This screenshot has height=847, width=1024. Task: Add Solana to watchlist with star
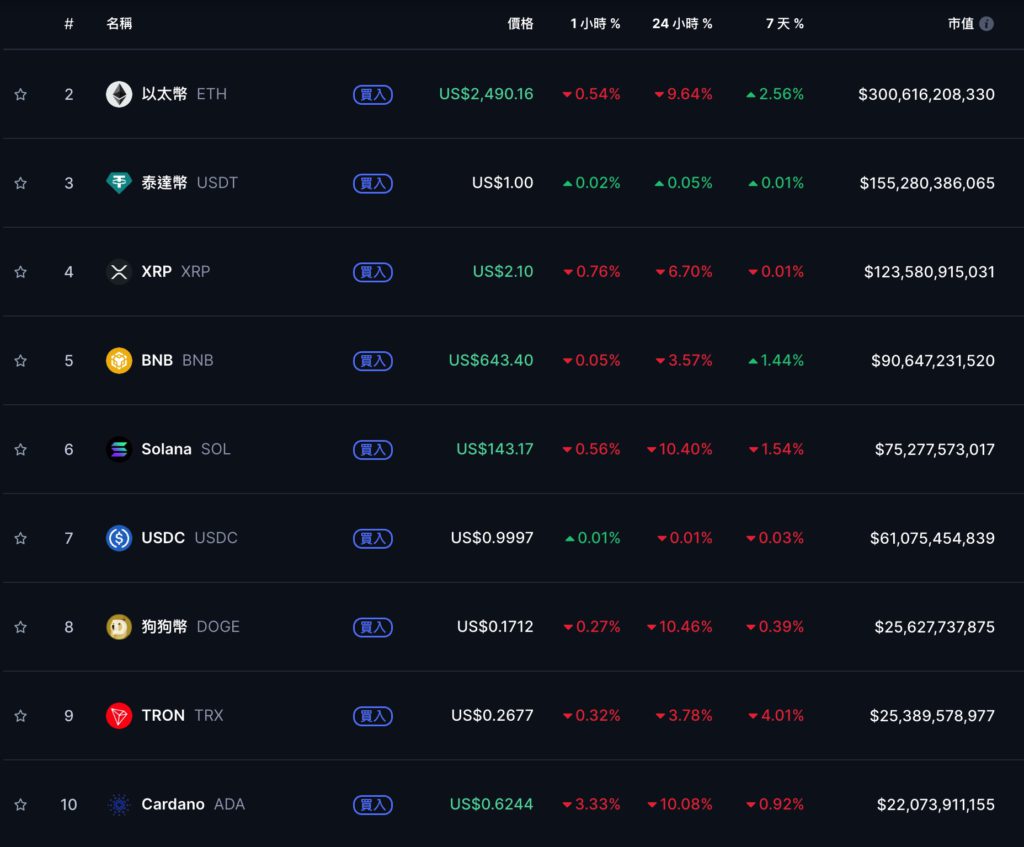click(21, 449)
